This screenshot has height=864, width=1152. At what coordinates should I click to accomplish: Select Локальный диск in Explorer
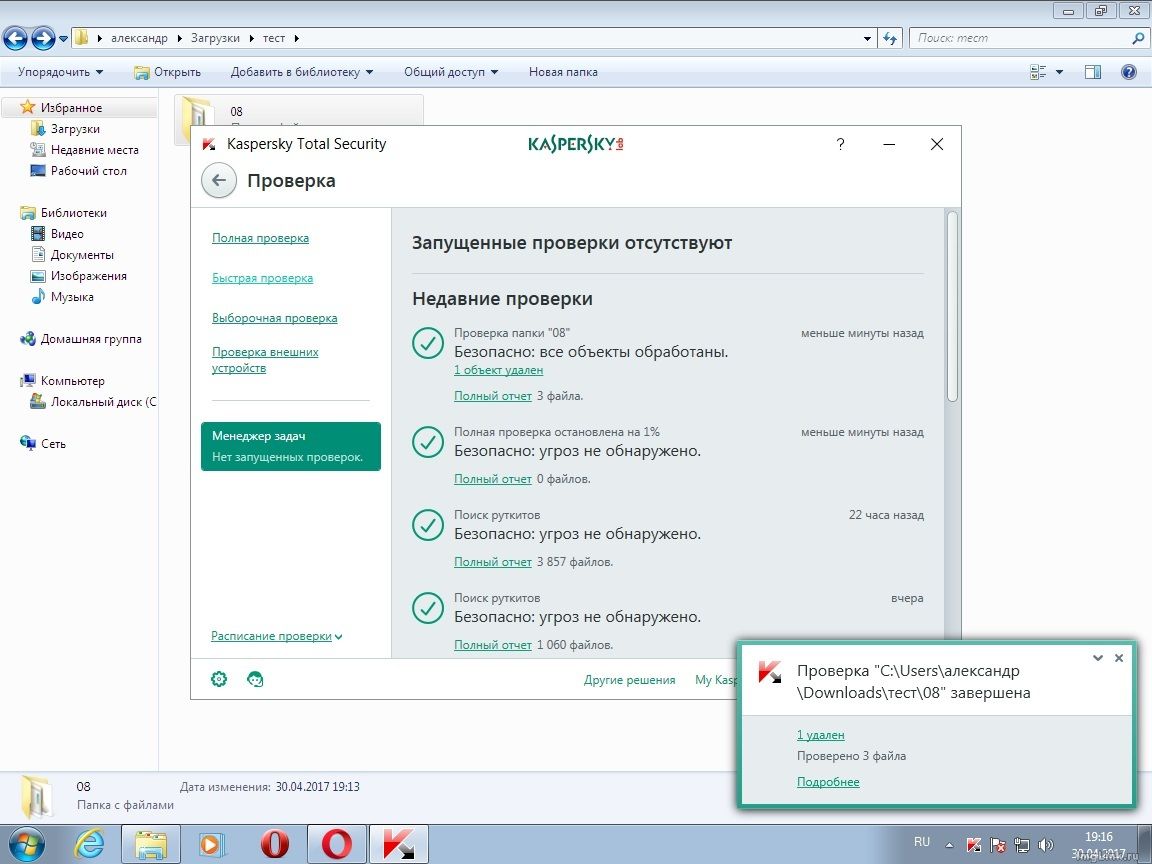coord(103,402)
